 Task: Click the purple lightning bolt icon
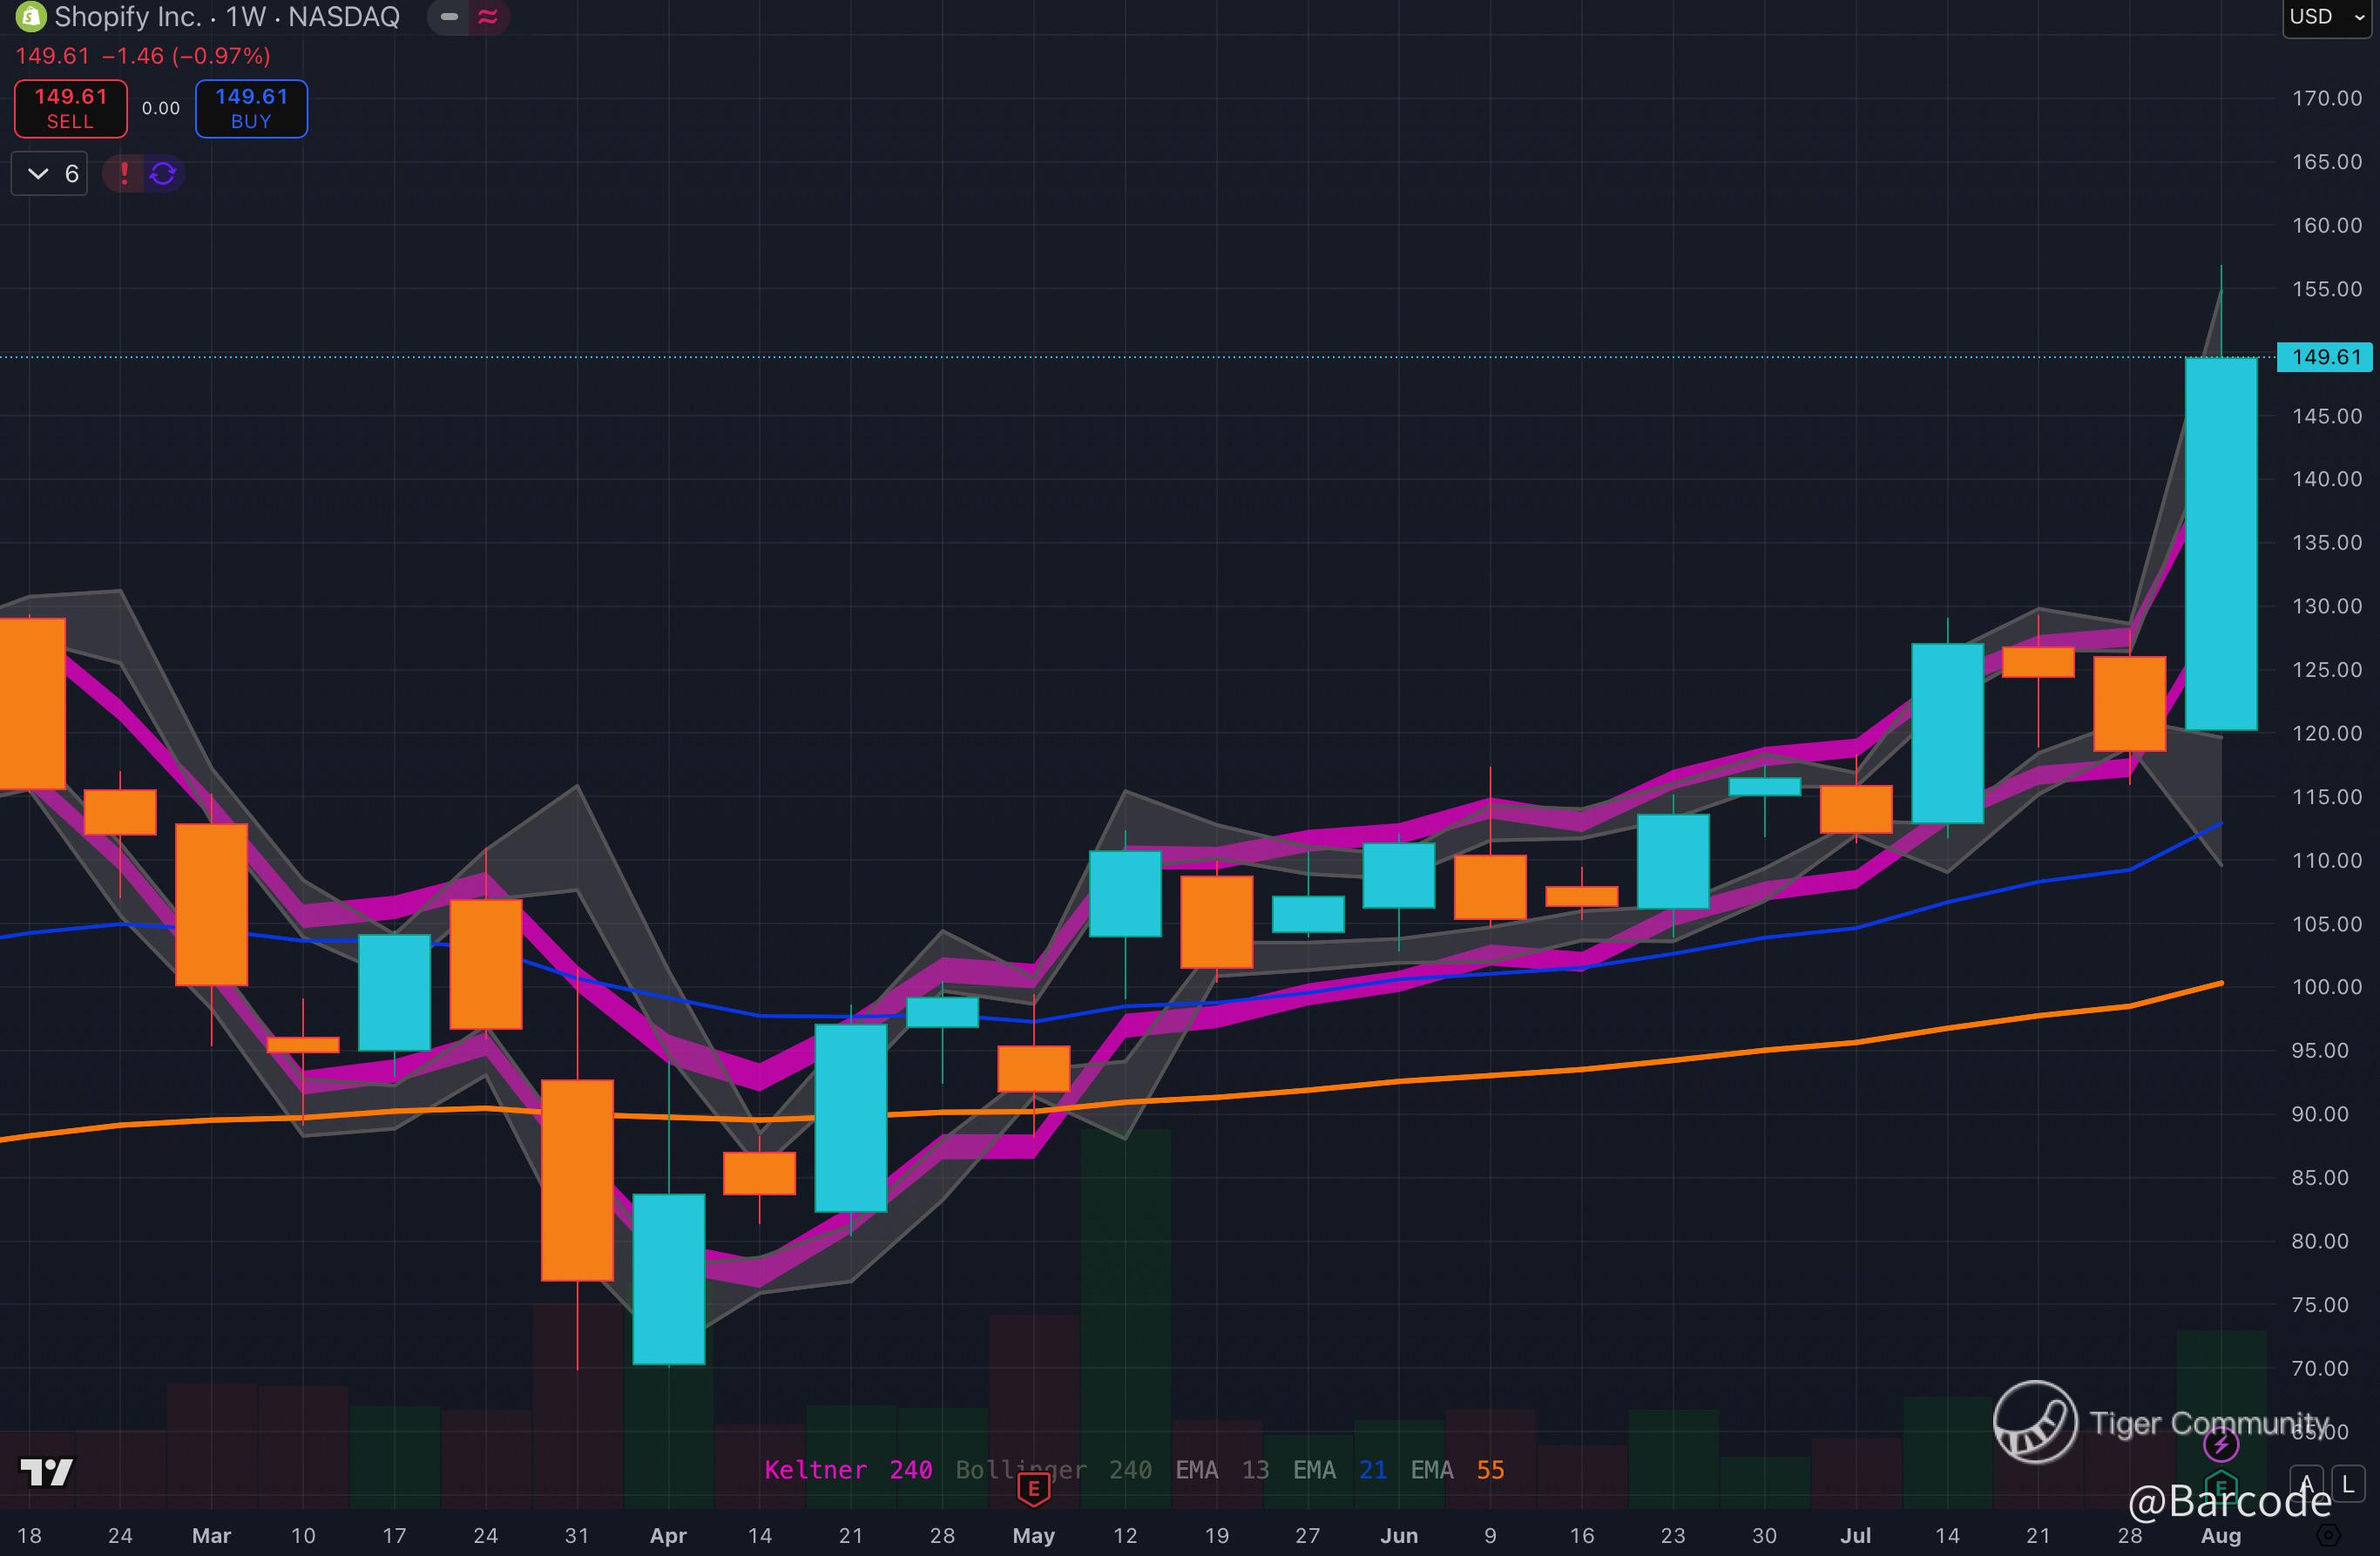coord(2221,1444)
